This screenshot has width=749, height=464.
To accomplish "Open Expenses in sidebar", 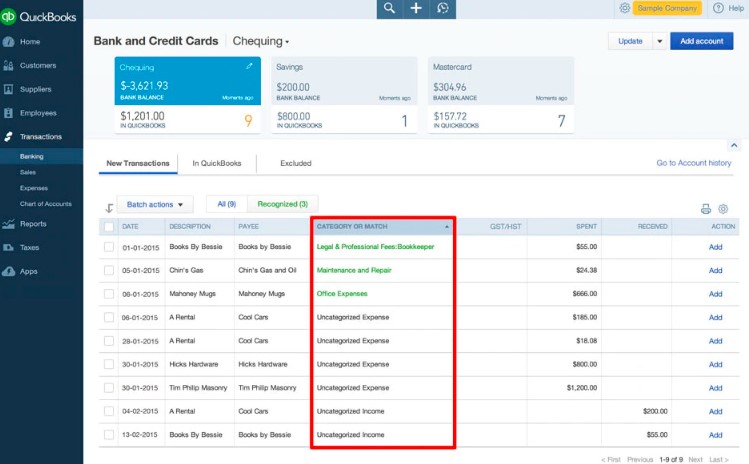I will point(33,188).
